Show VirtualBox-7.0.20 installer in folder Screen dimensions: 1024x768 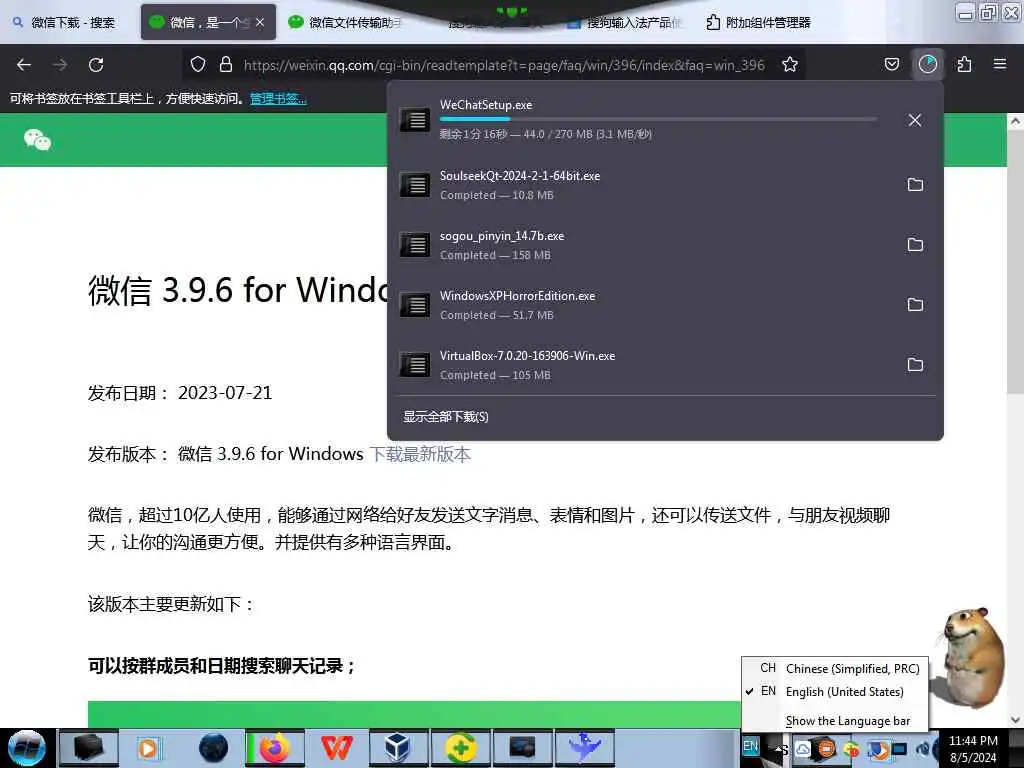point(915,365)
